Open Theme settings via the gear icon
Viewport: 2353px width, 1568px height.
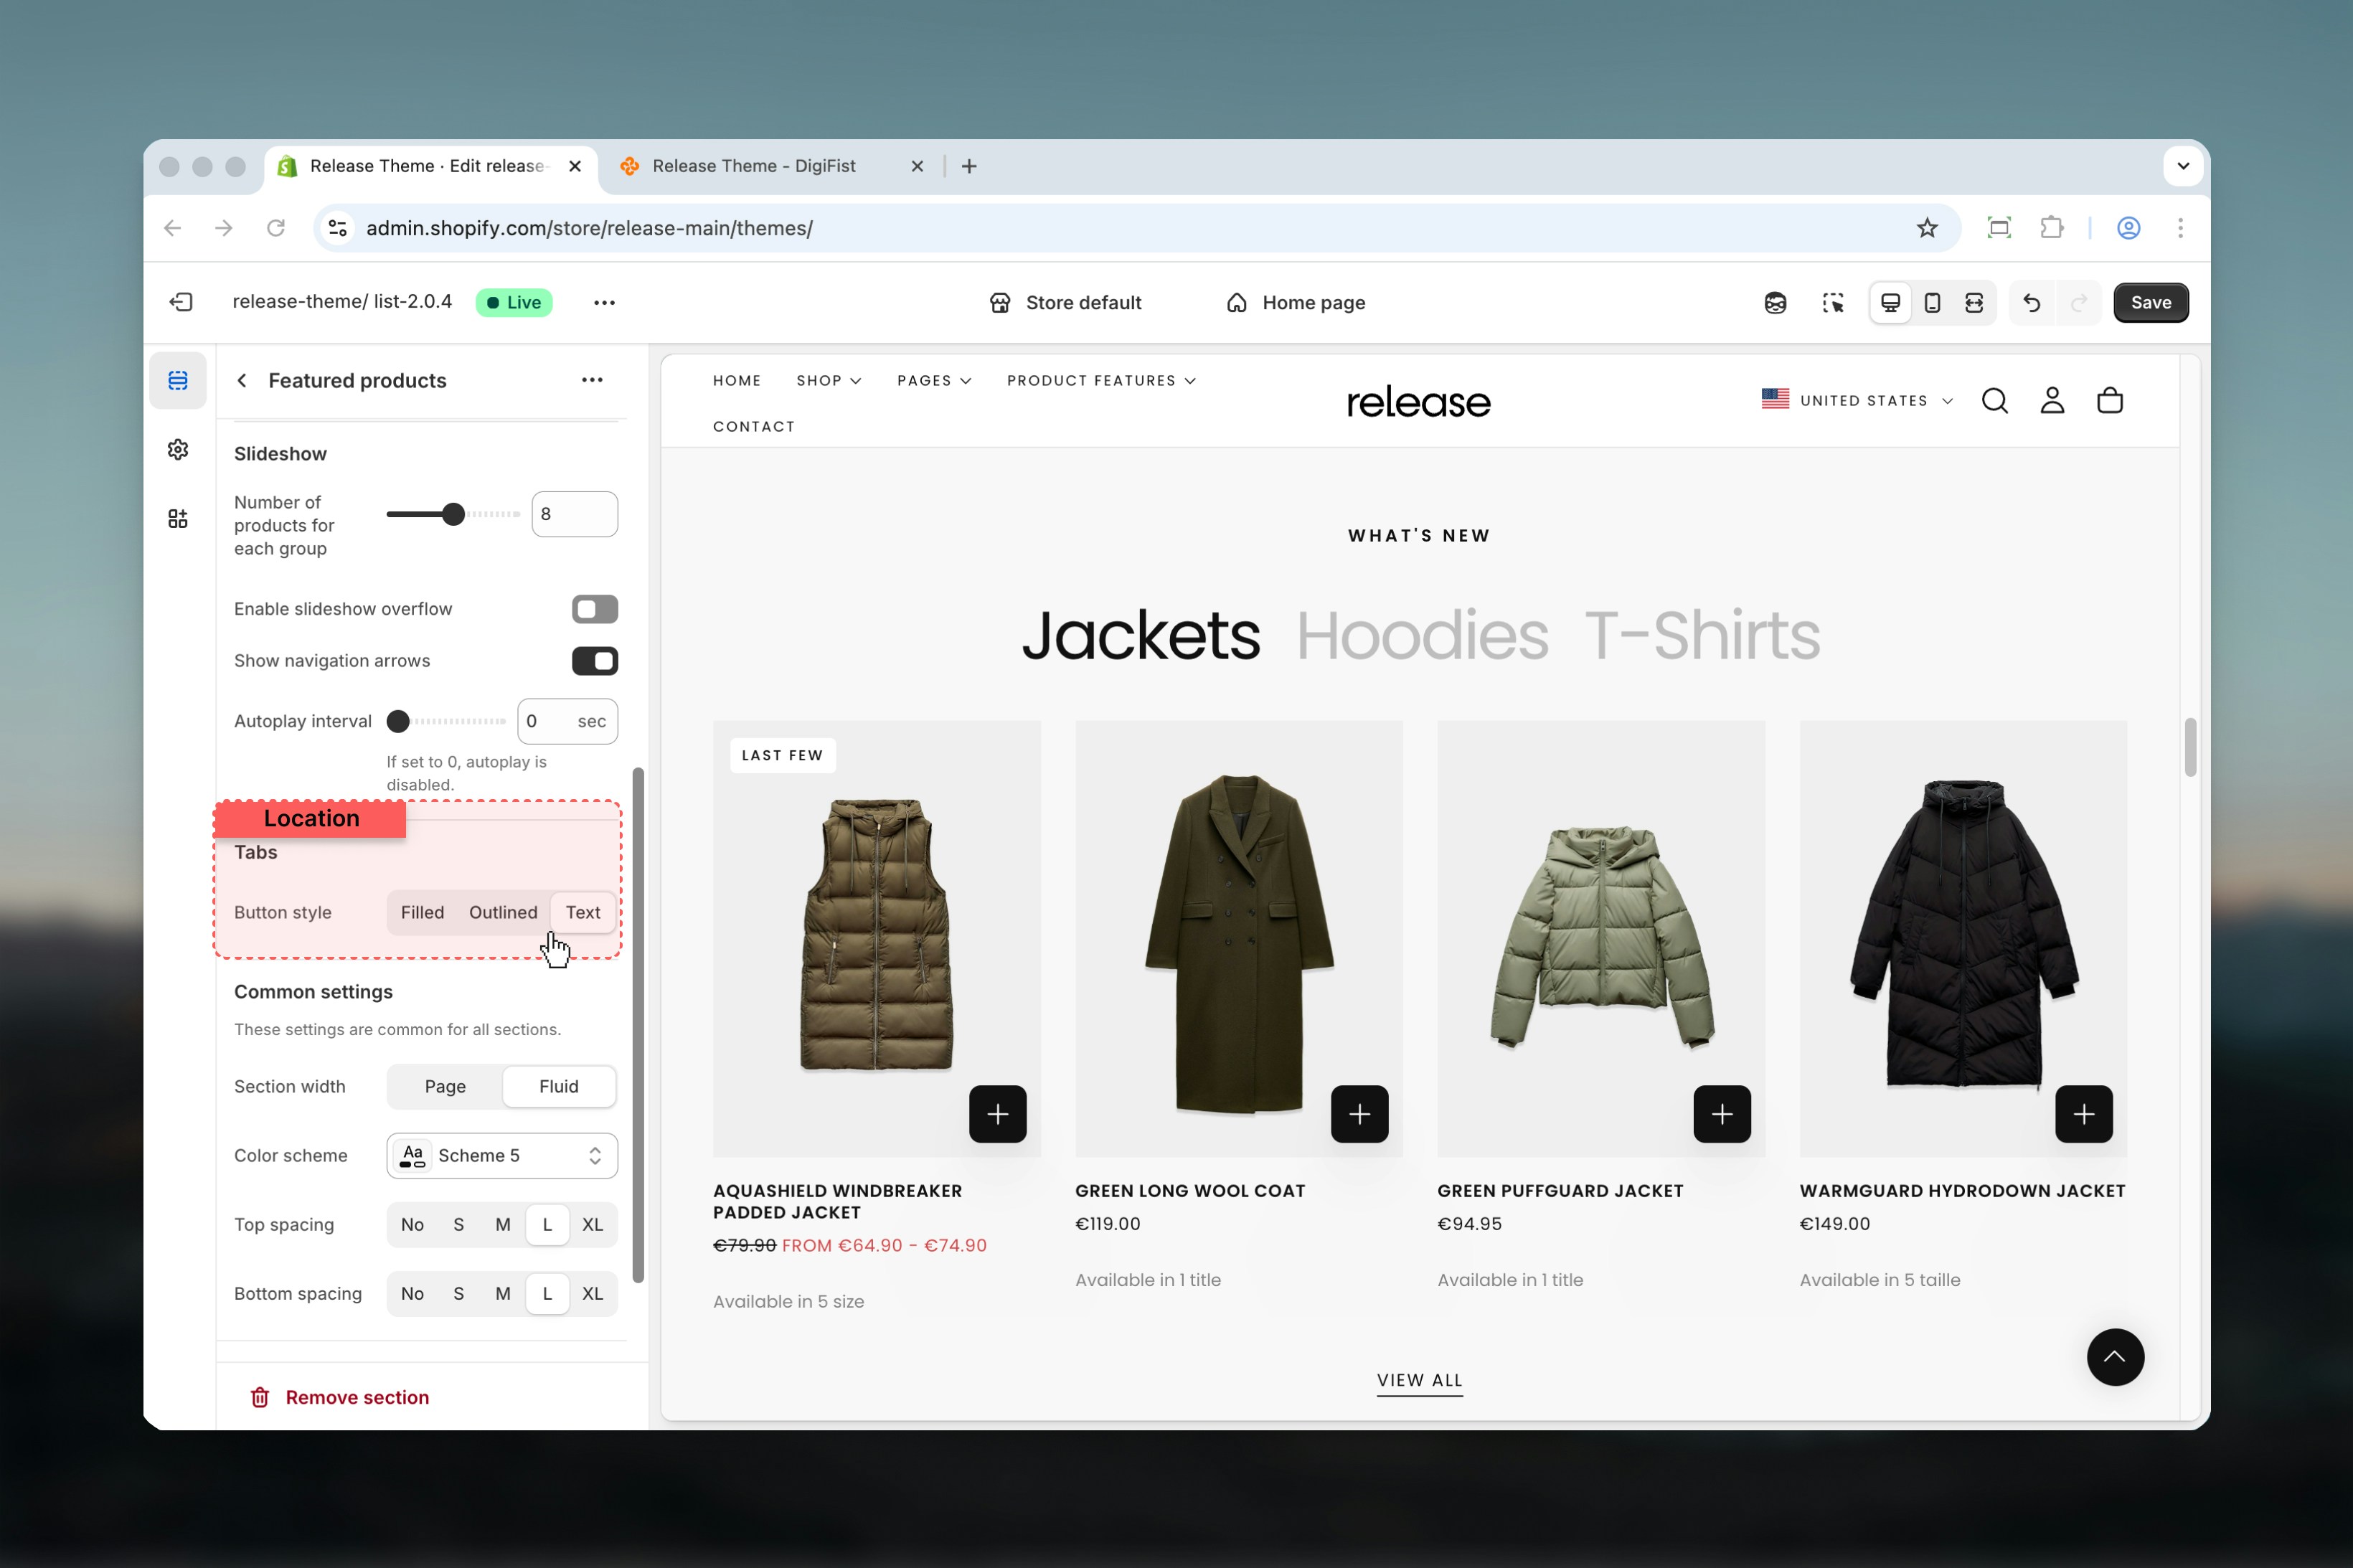[x=177, y=449]
